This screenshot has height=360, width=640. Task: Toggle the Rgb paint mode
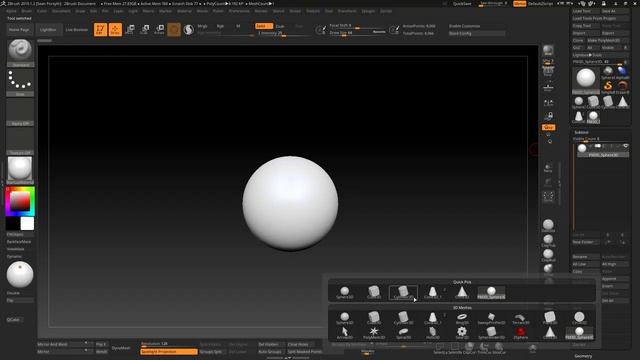pyautogui.click(x=220, y=26)
